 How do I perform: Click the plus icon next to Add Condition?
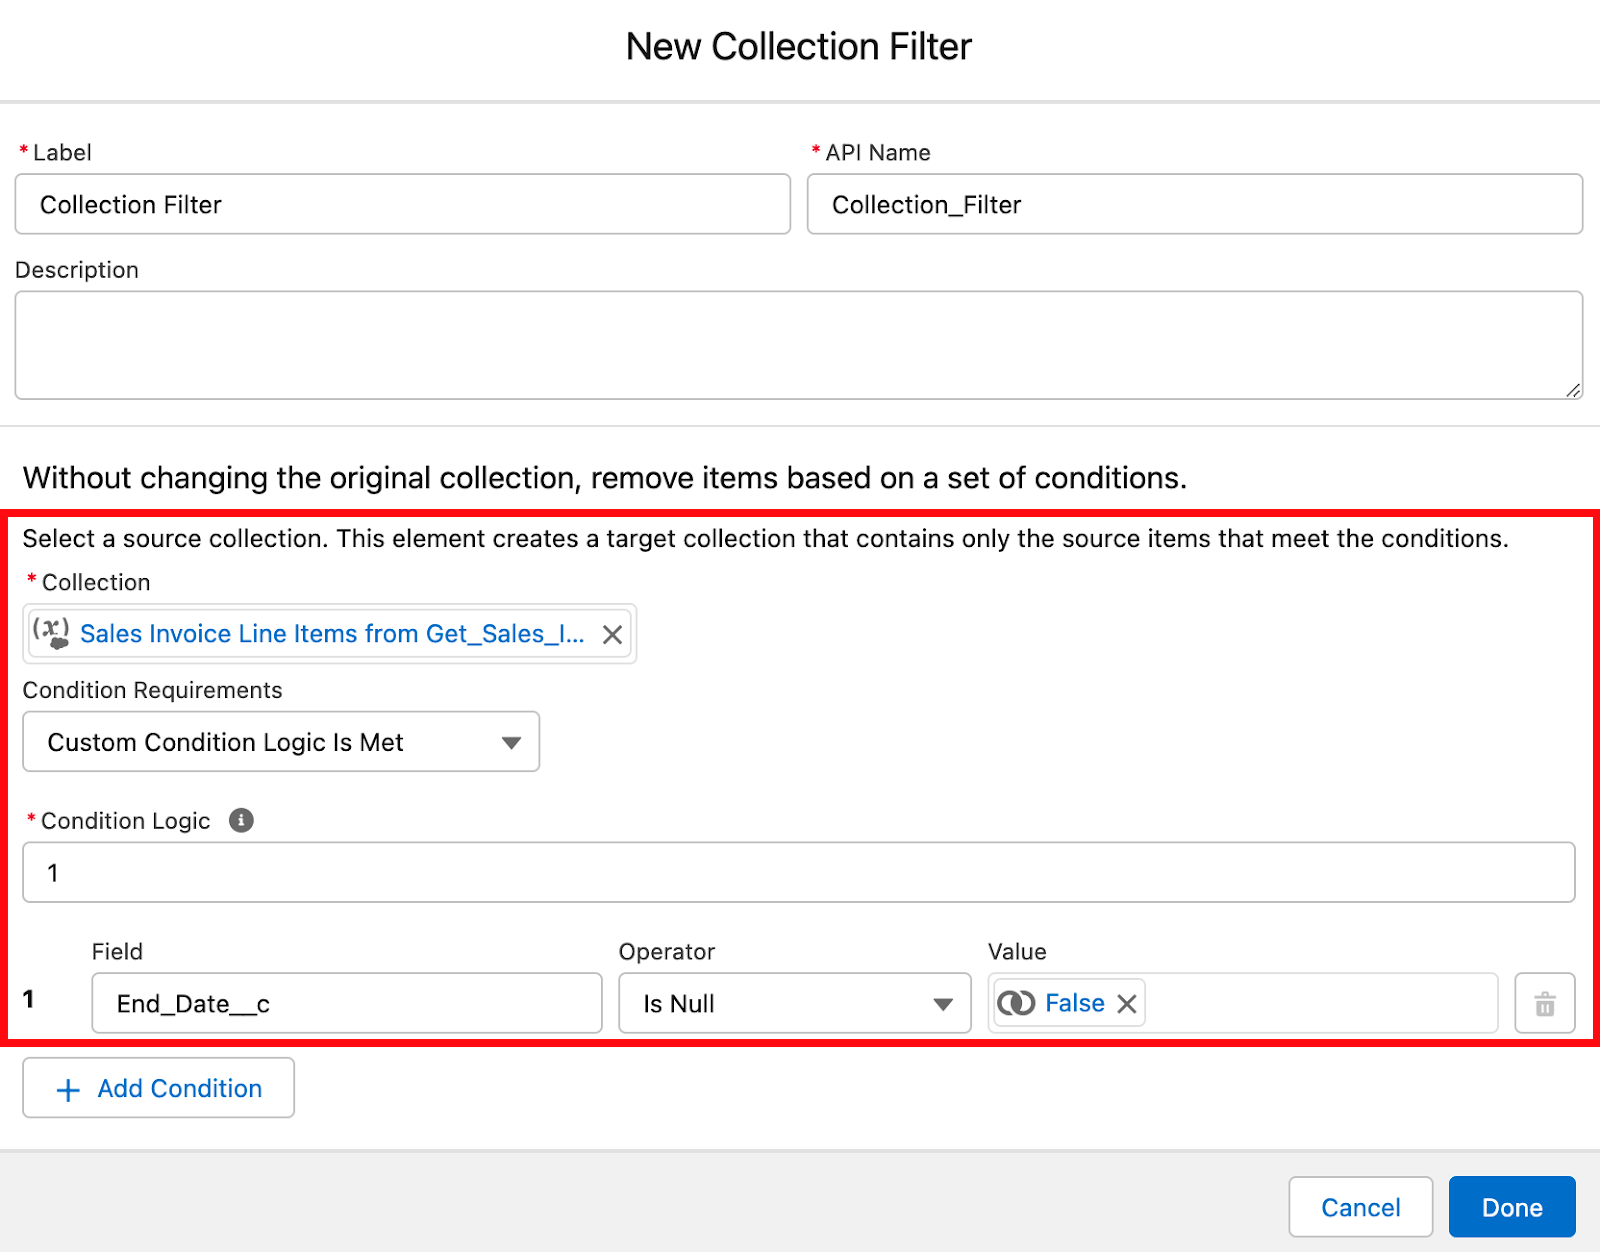[x=67, y=1088]
